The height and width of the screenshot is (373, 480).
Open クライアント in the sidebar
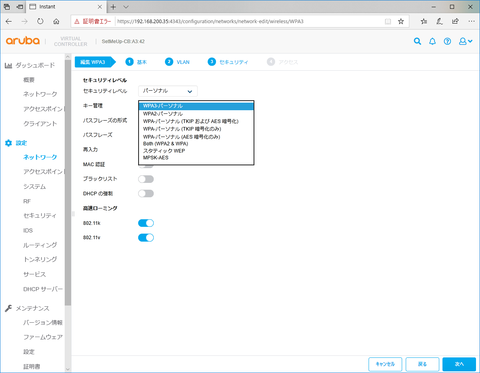(x=40, y=124)
